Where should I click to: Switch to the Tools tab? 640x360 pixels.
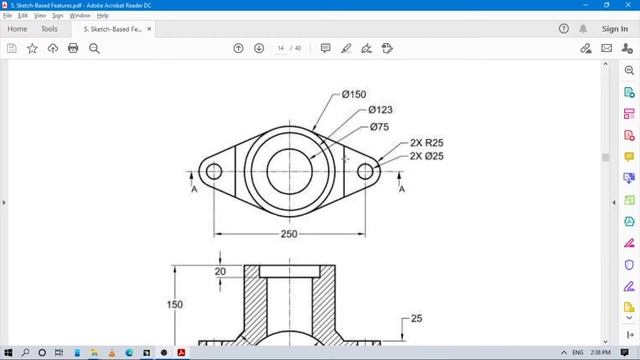(x=49, y=29)
